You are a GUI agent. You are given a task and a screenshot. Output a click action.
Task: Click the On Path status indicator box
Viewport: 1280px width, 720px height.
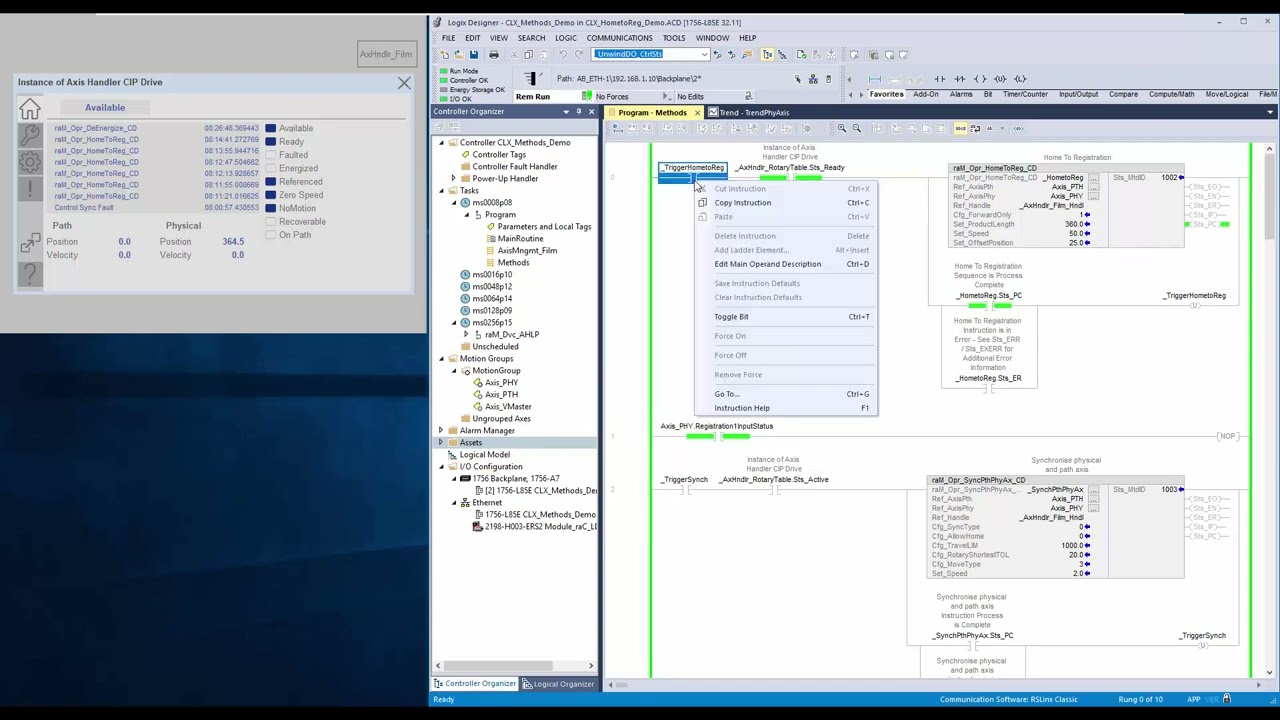tap(270, 235)
